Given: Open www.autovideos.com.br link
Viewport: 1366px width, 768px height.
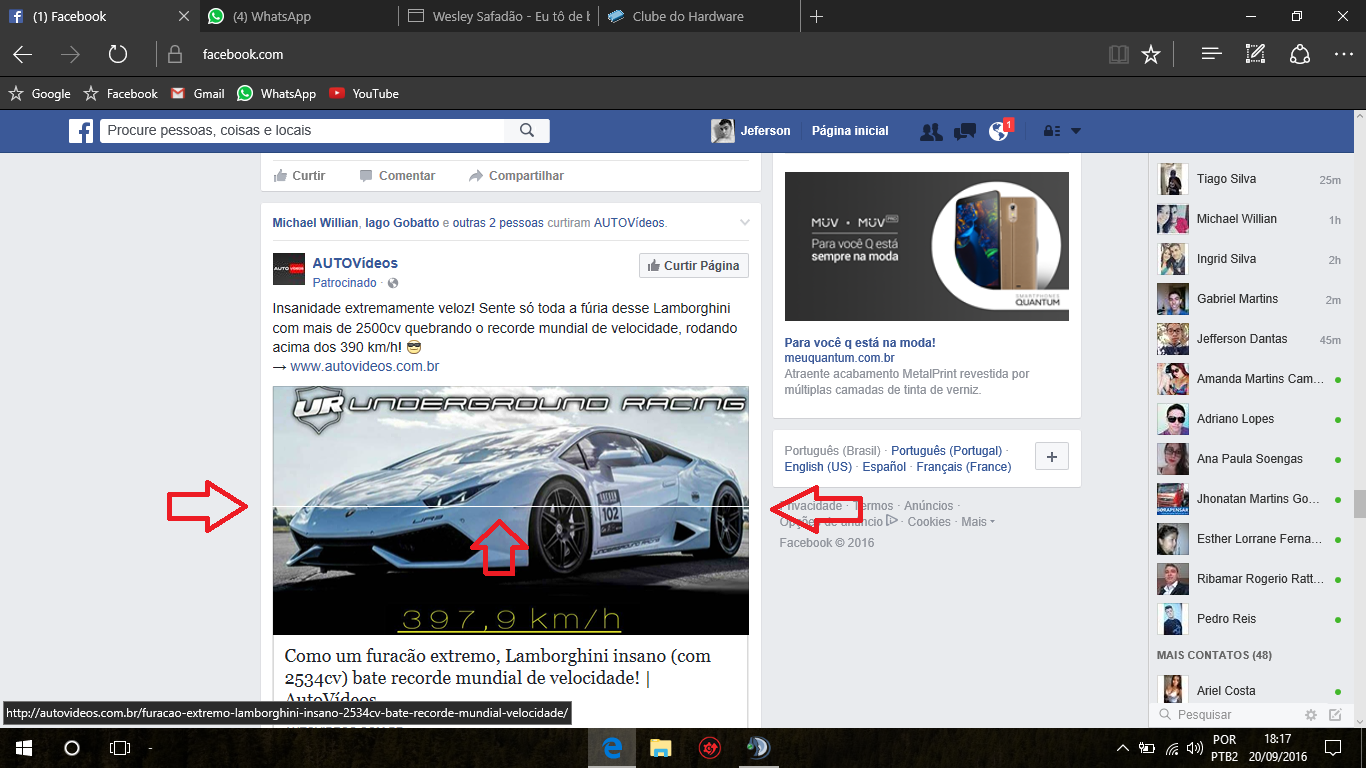Looking at the screenshot, I should [365, 366].
